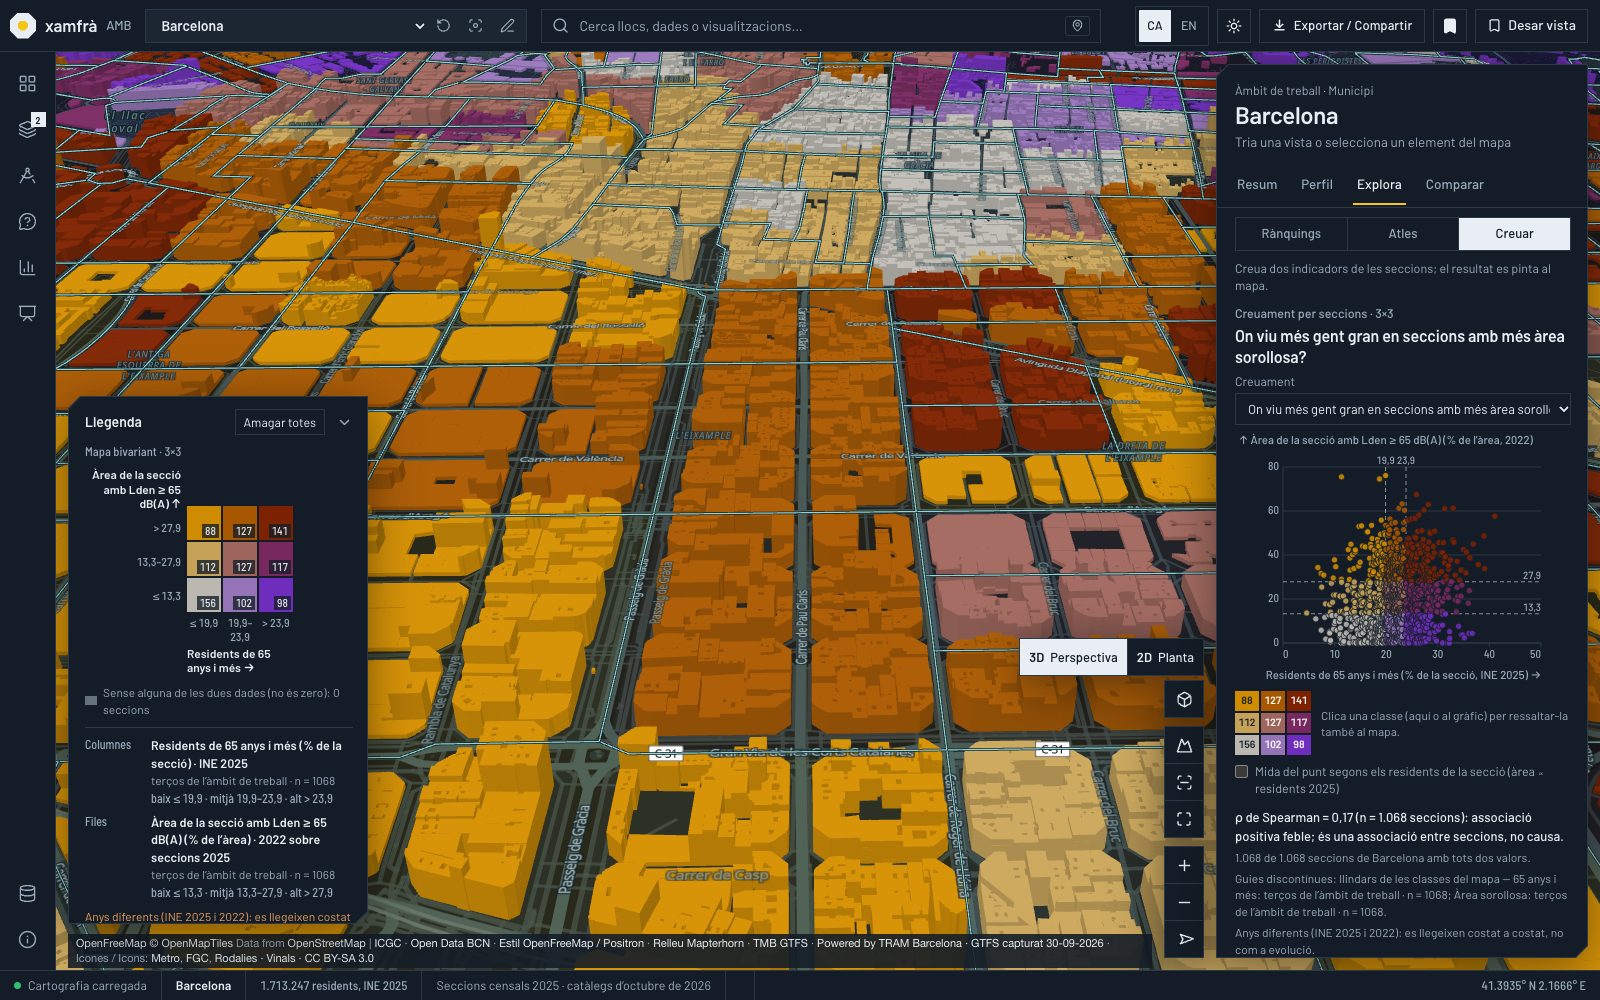Click the fullscreen corners icon in map controls

1184,819
